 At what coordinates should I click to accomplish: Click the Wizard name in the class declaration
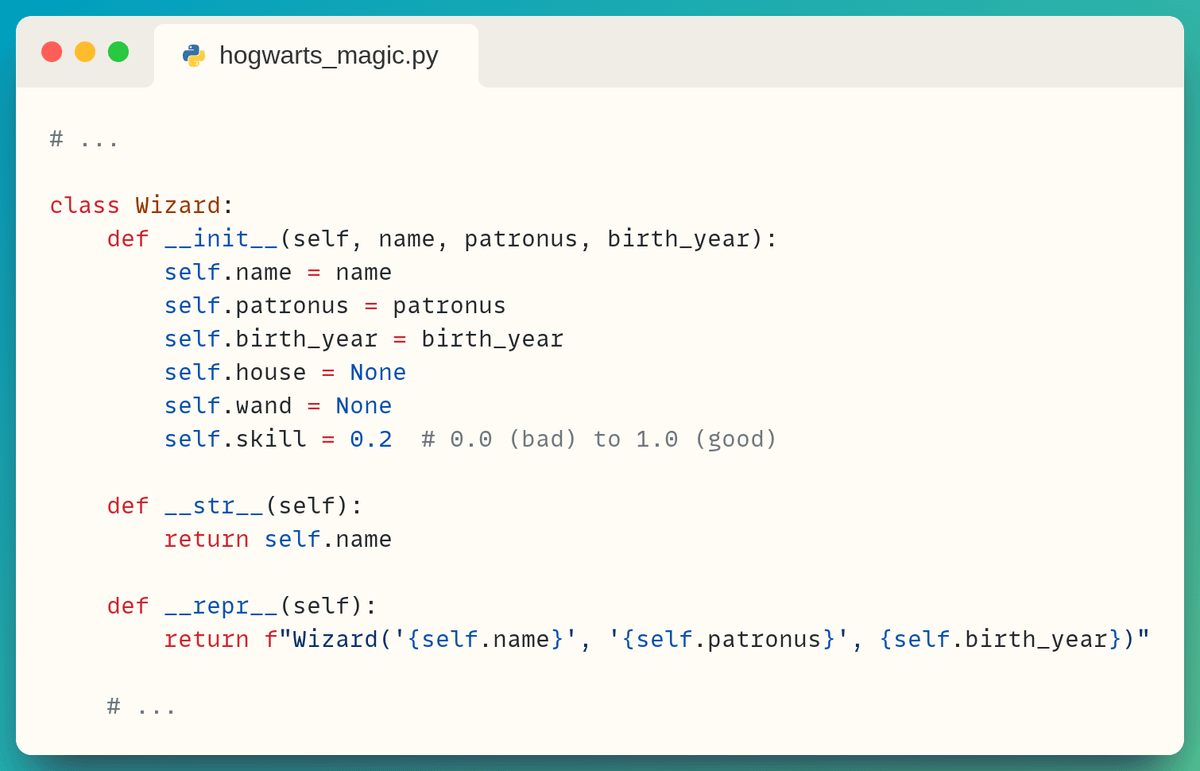point(178,206)
